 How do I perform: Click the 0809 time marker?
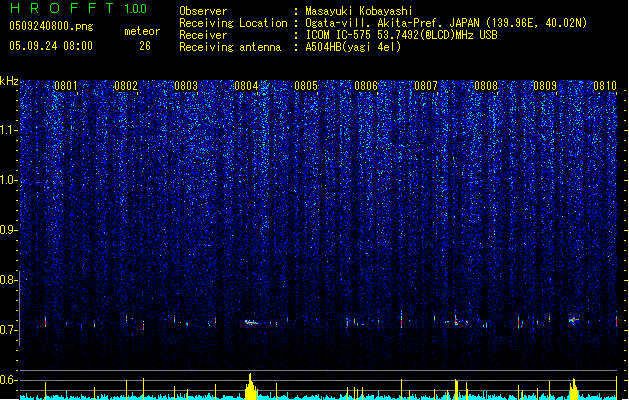[545, 86]
